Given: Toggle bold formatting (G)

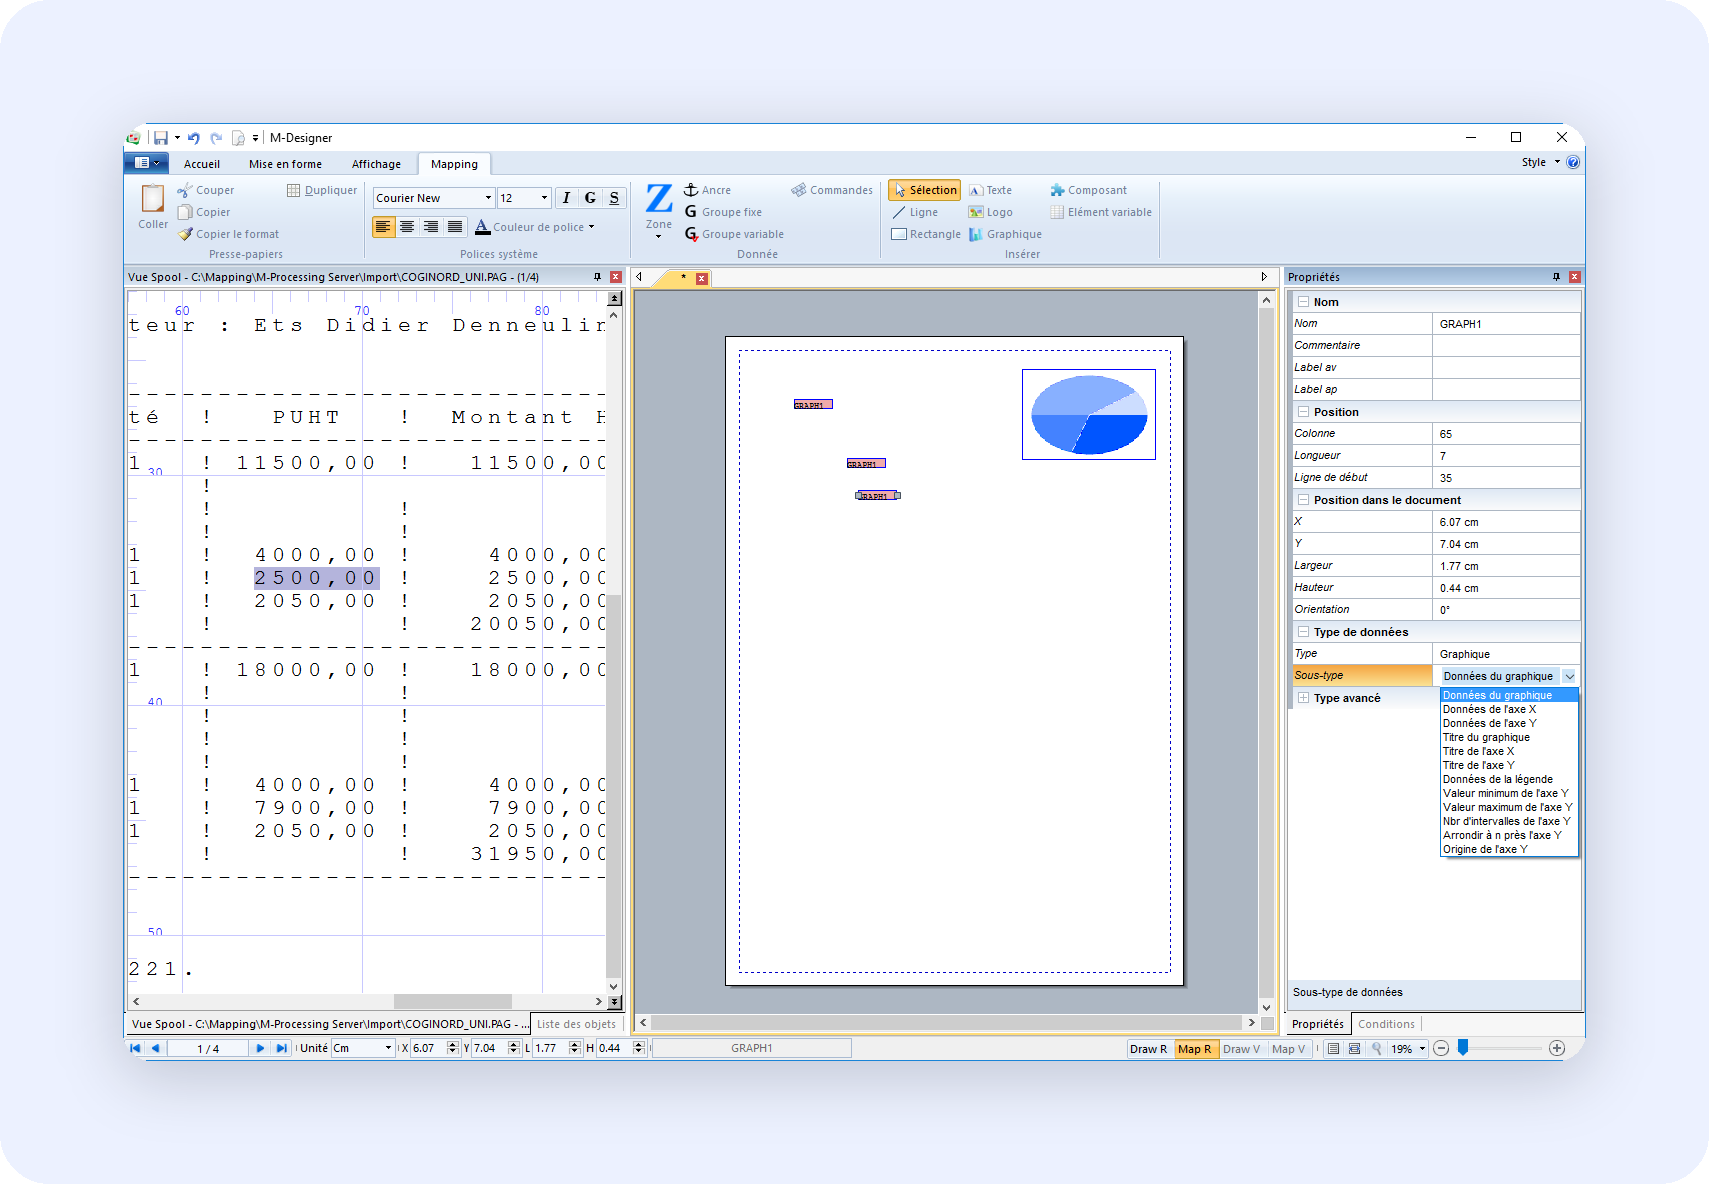Looking at the screenshot, I should tap(590, 198).
